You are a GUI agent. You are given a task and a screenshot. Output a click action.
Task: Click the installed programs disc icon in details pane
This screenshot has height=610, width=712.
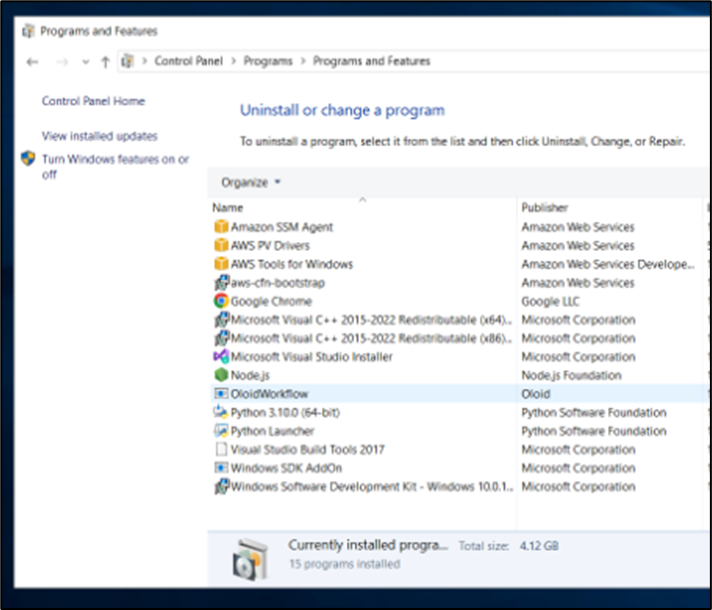[250, 559]
